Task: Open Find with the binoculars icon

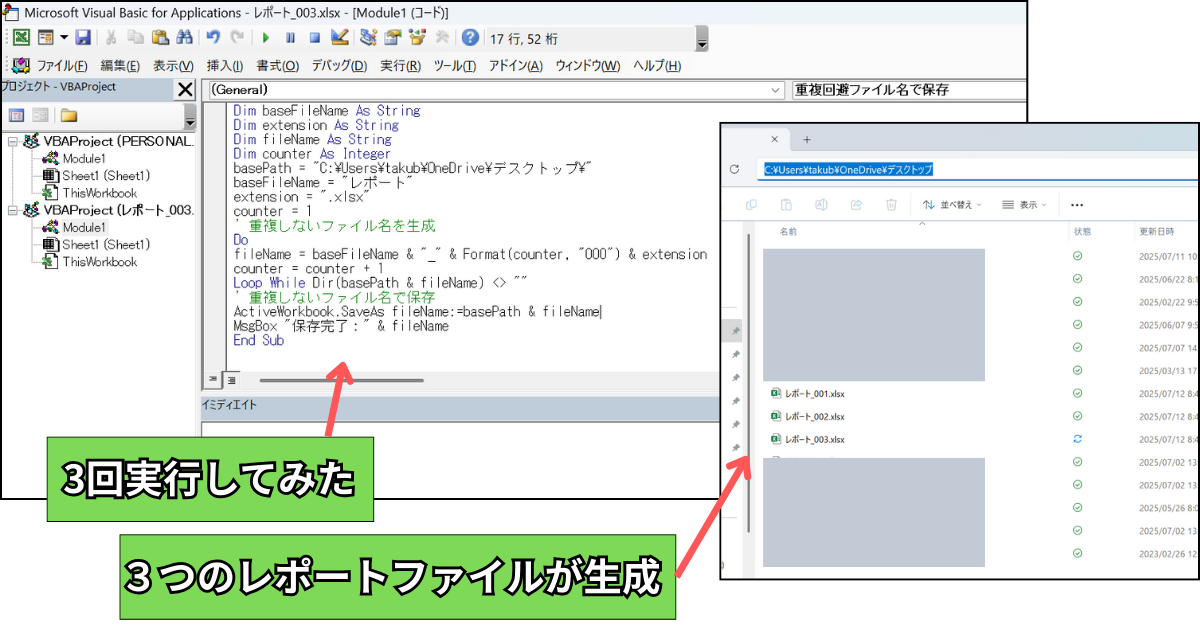Action: [184, 38]
